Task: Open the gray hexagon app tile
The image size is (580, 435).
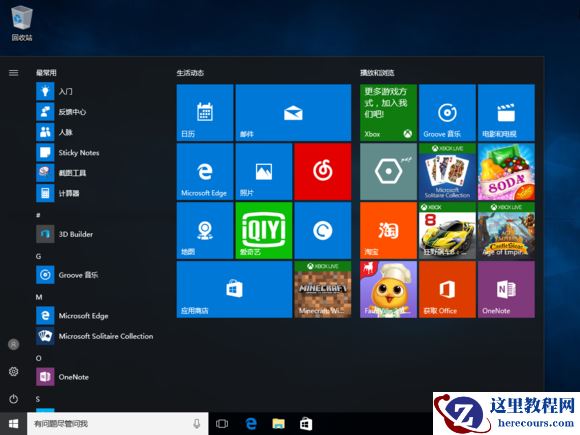Action: click(388, 172)
